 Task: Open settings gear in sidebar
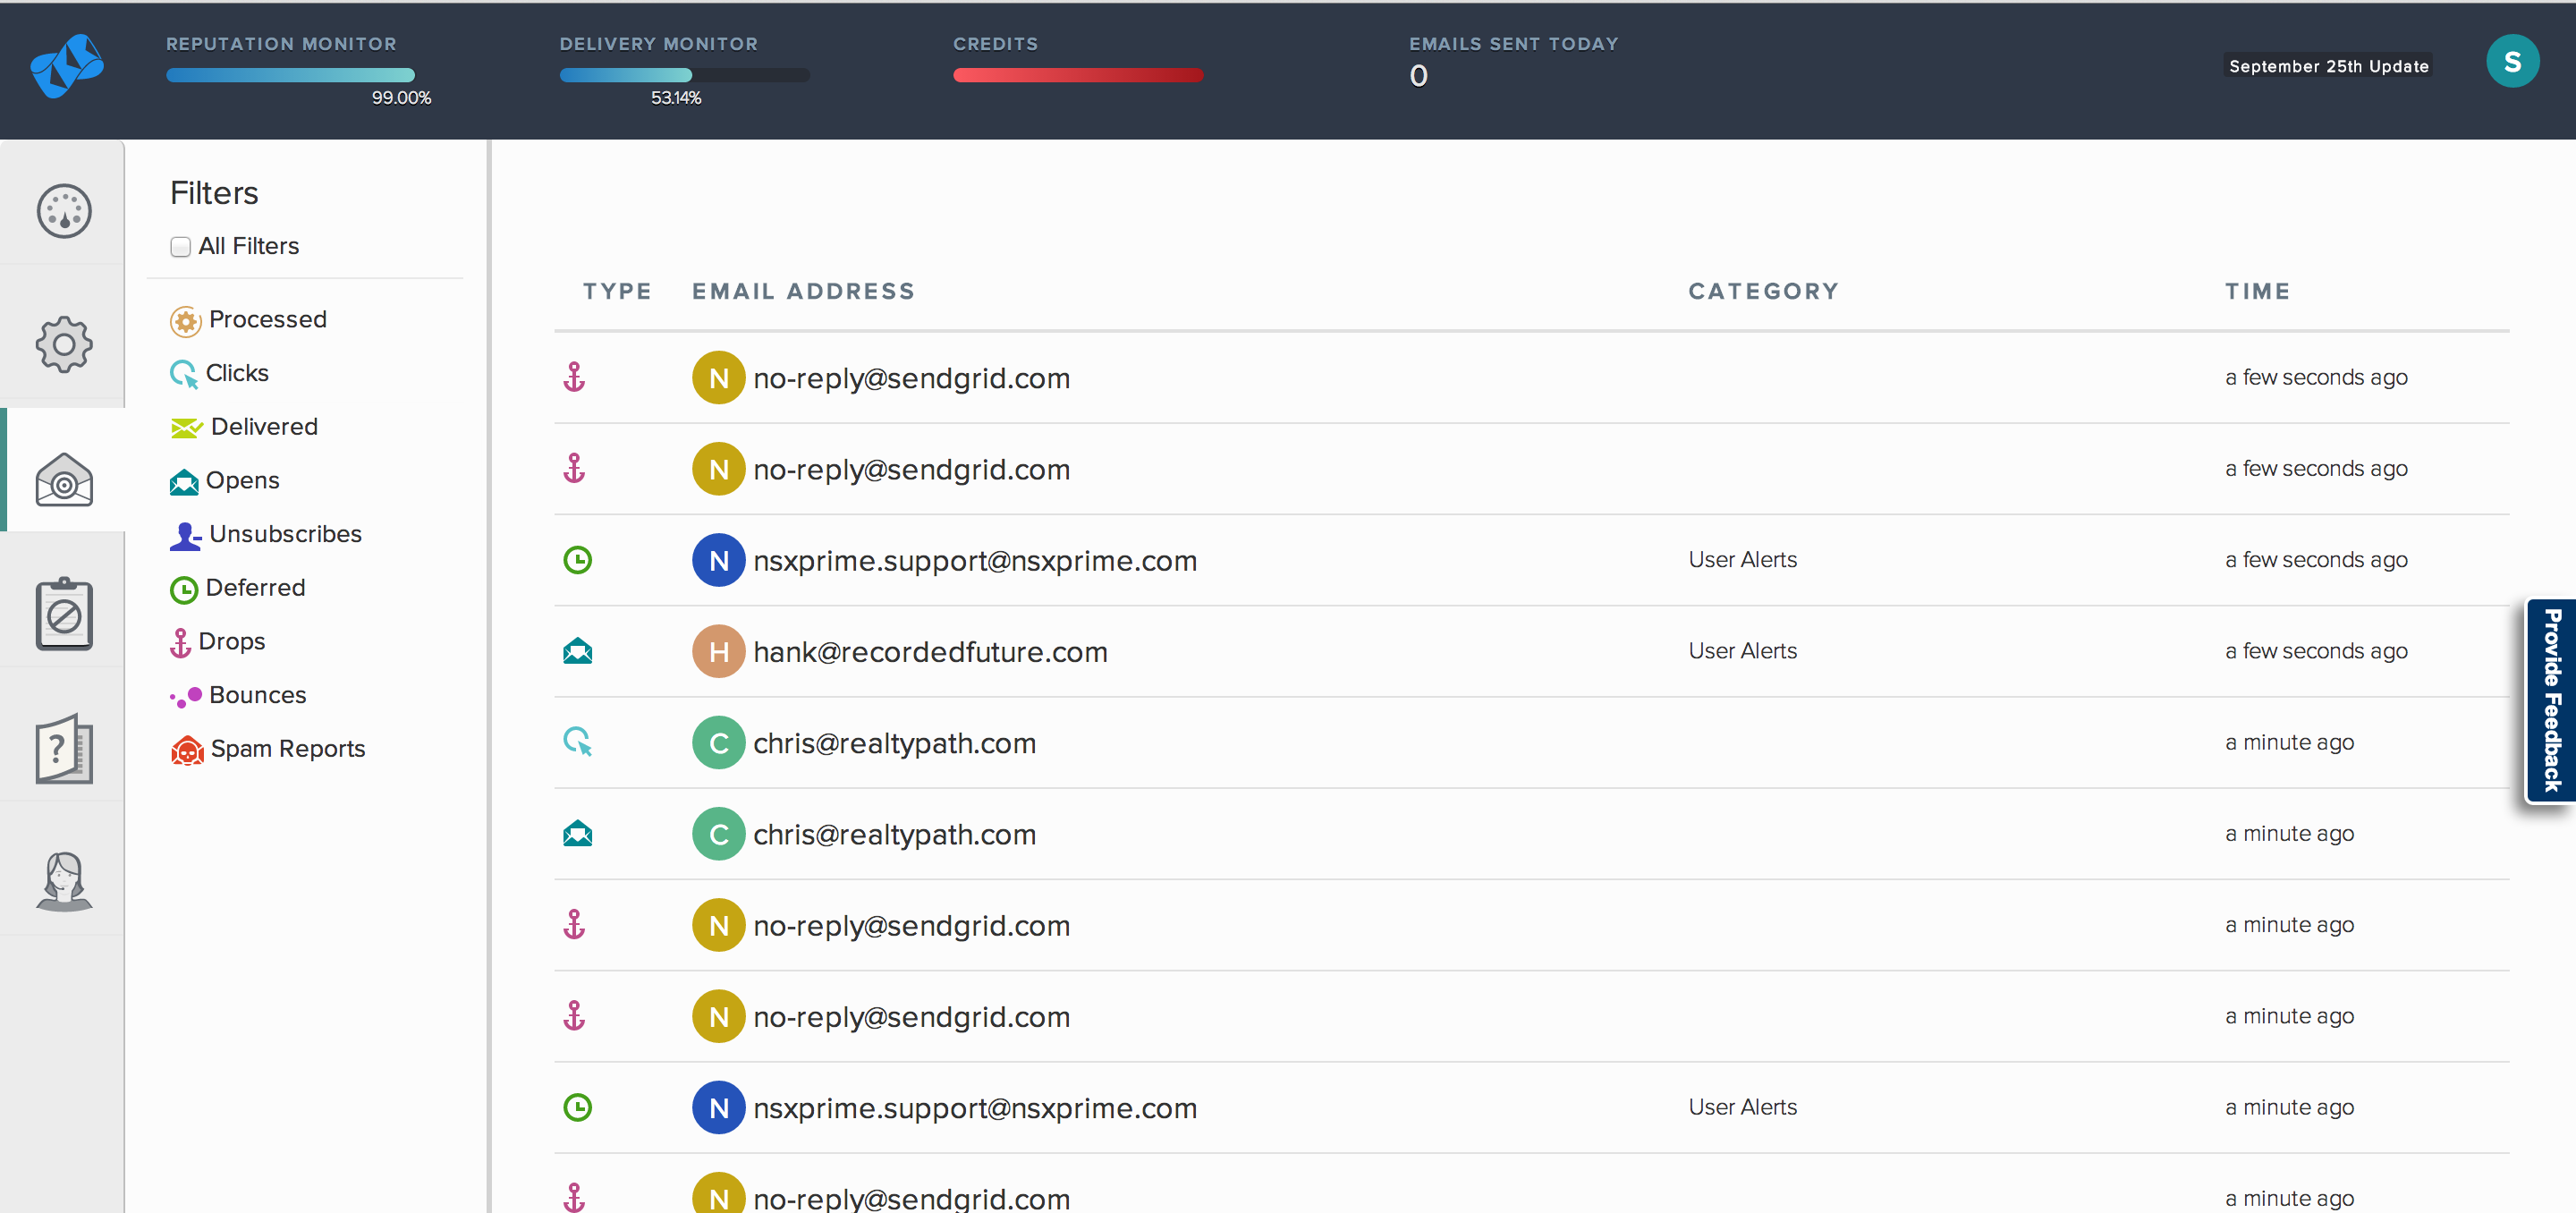[64, 345]
